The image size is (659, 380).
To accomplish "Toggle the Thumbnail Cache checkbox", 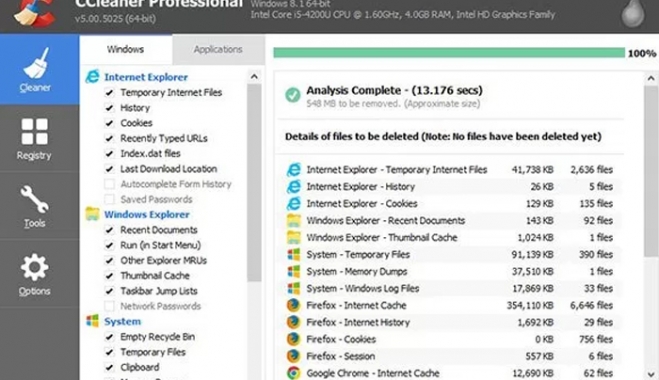I will pyautogui.click(x=109, y=276).
